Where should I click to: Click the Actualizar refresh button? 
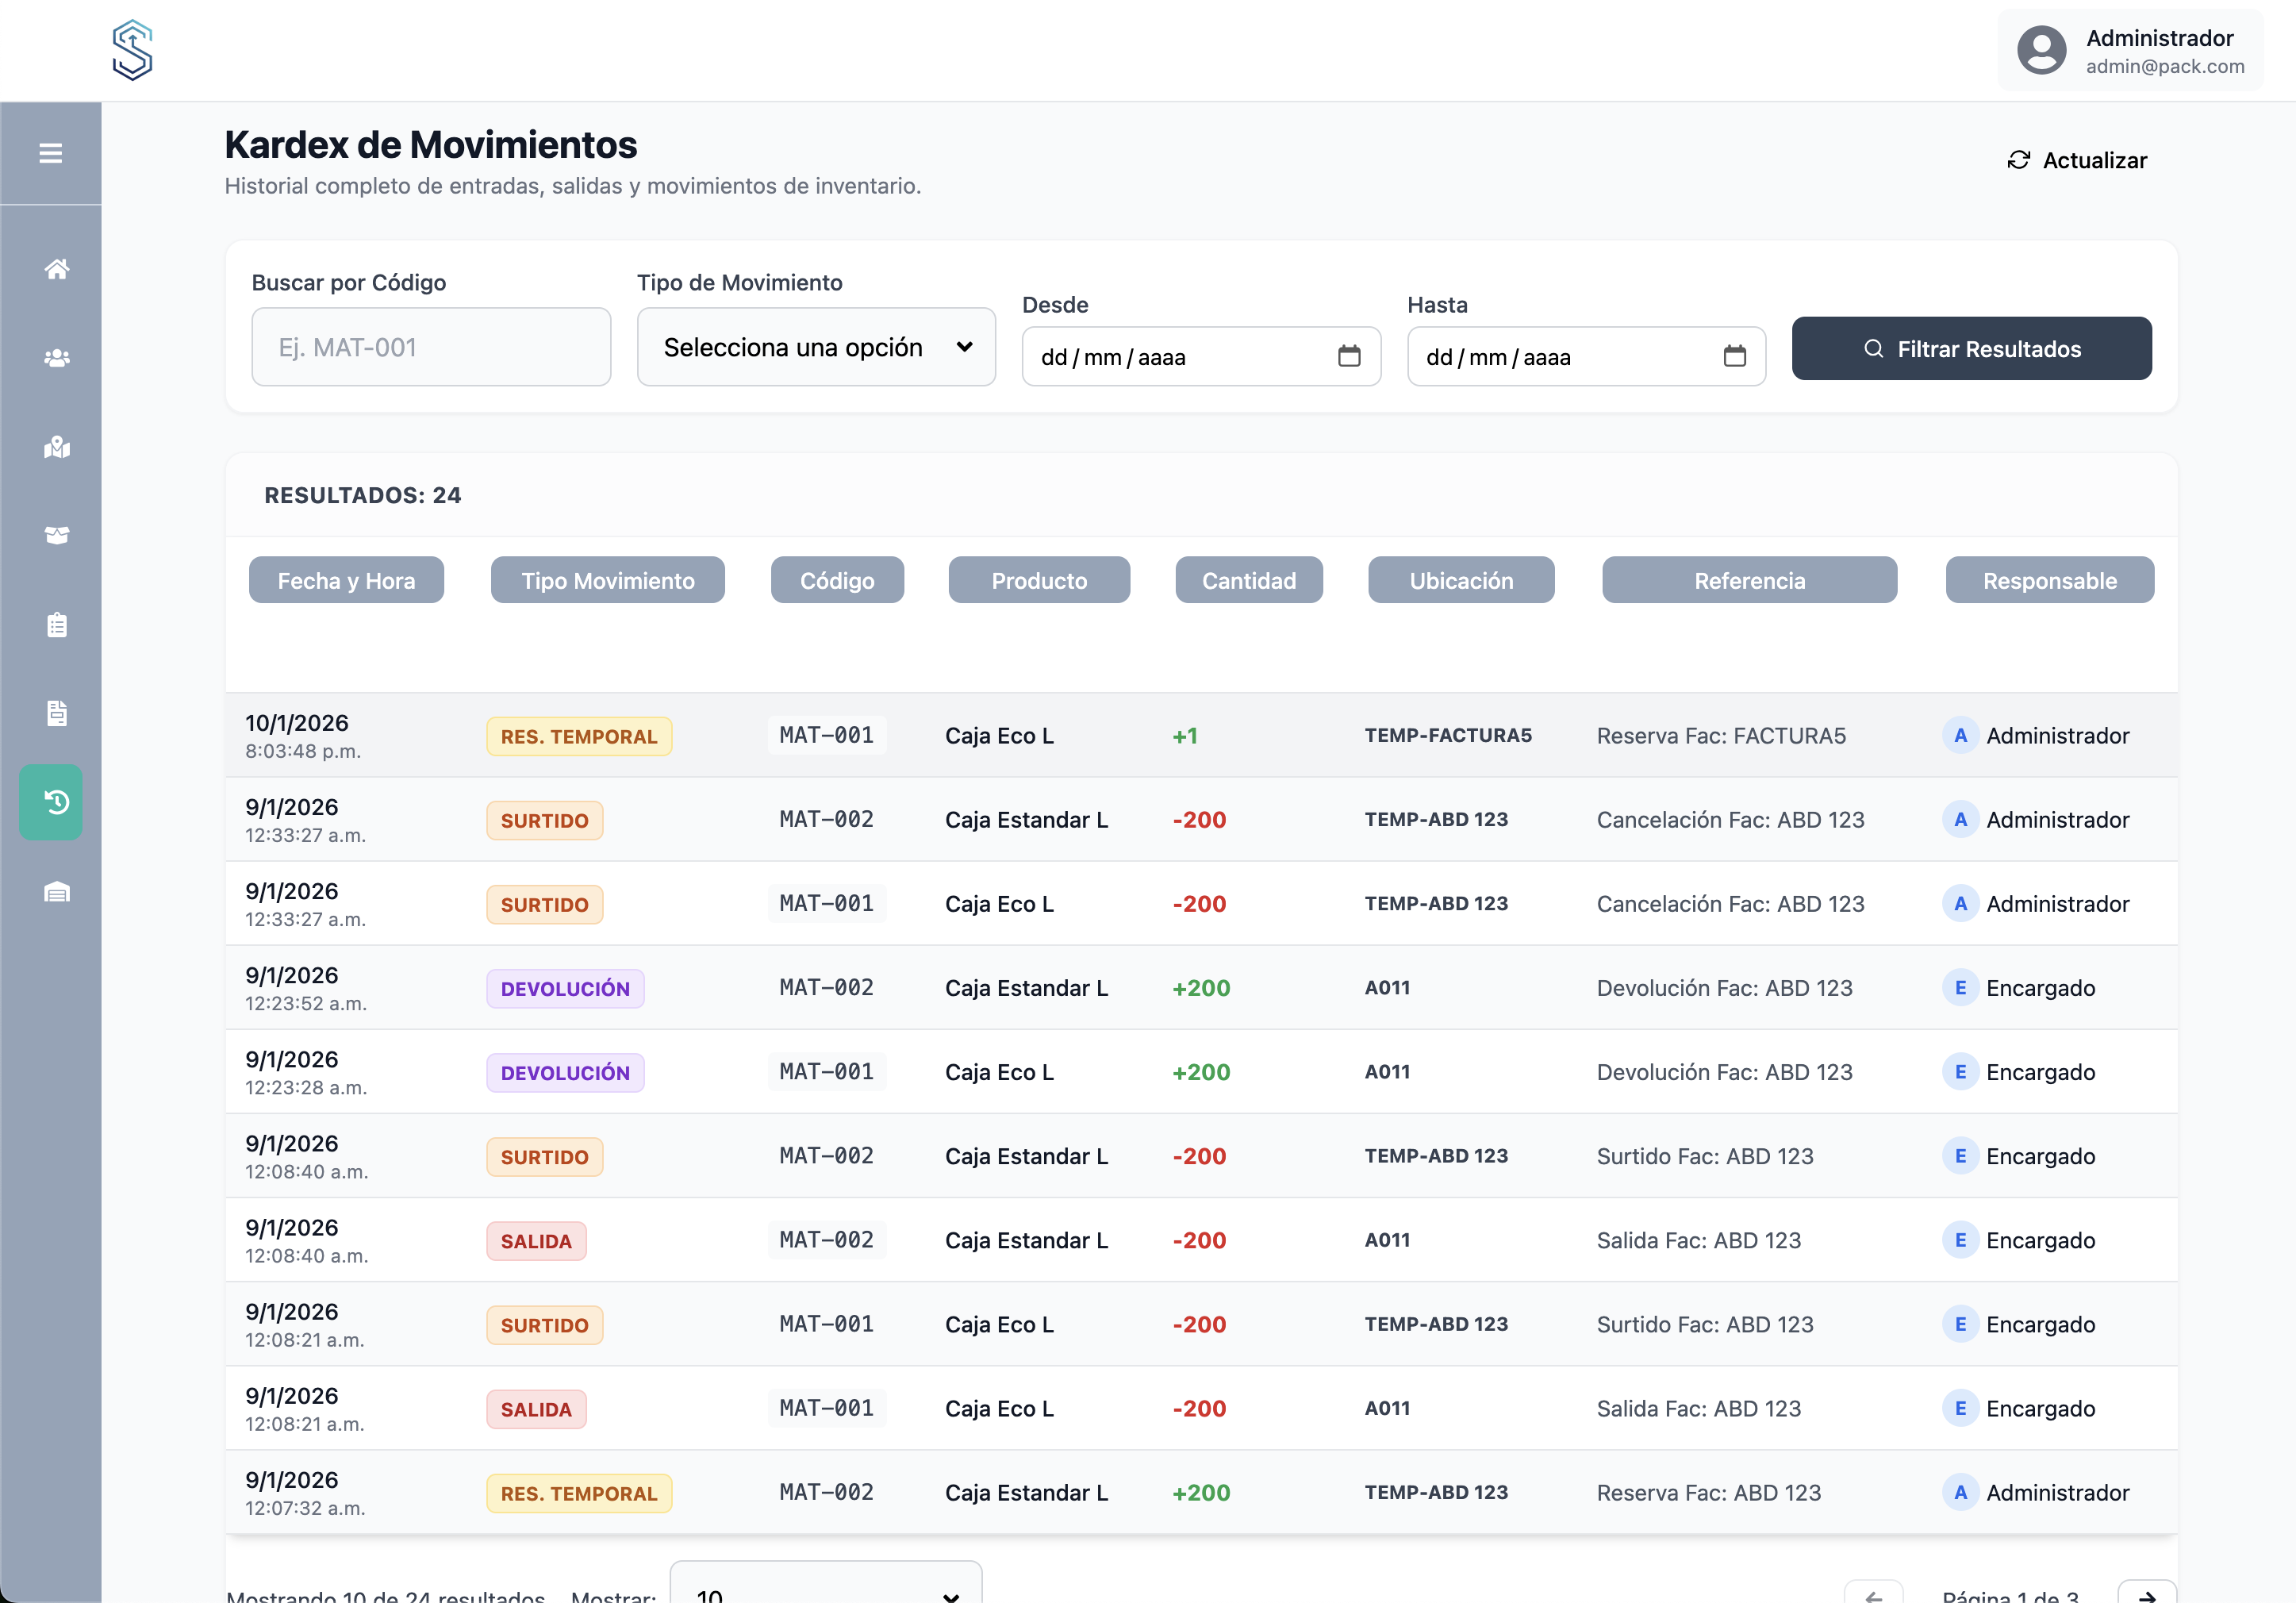pos(2077,160)
